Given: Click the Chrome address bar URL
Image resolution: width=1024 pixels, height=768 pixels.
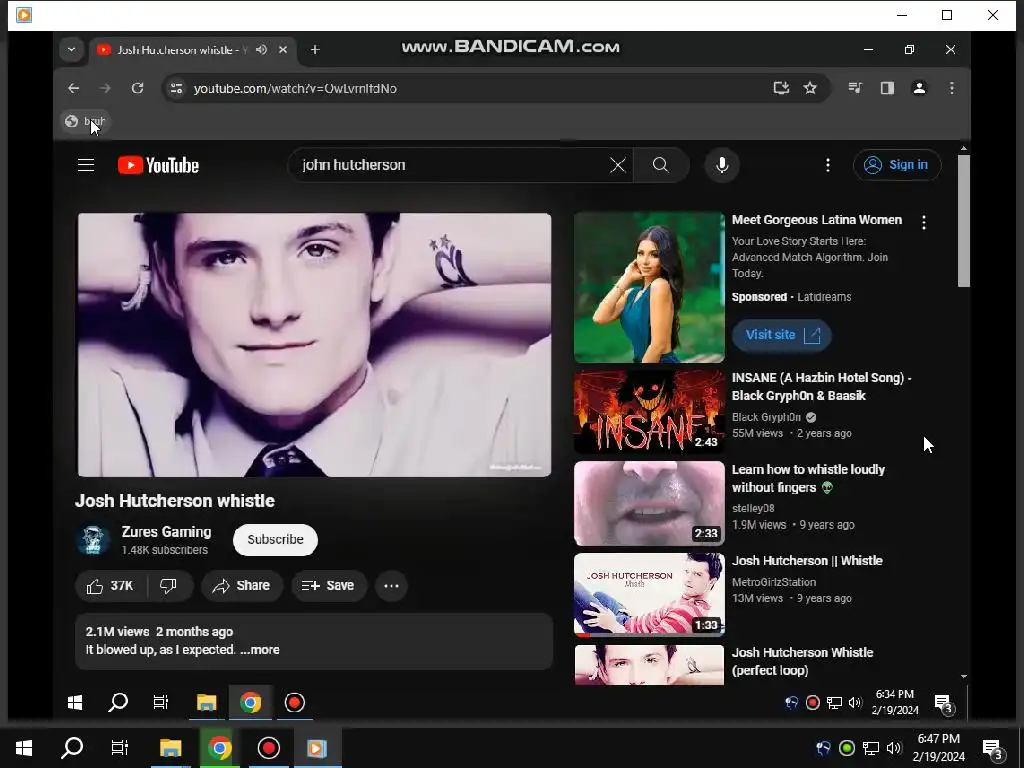Looking at the screenshot, I should (x=295, y=88).
